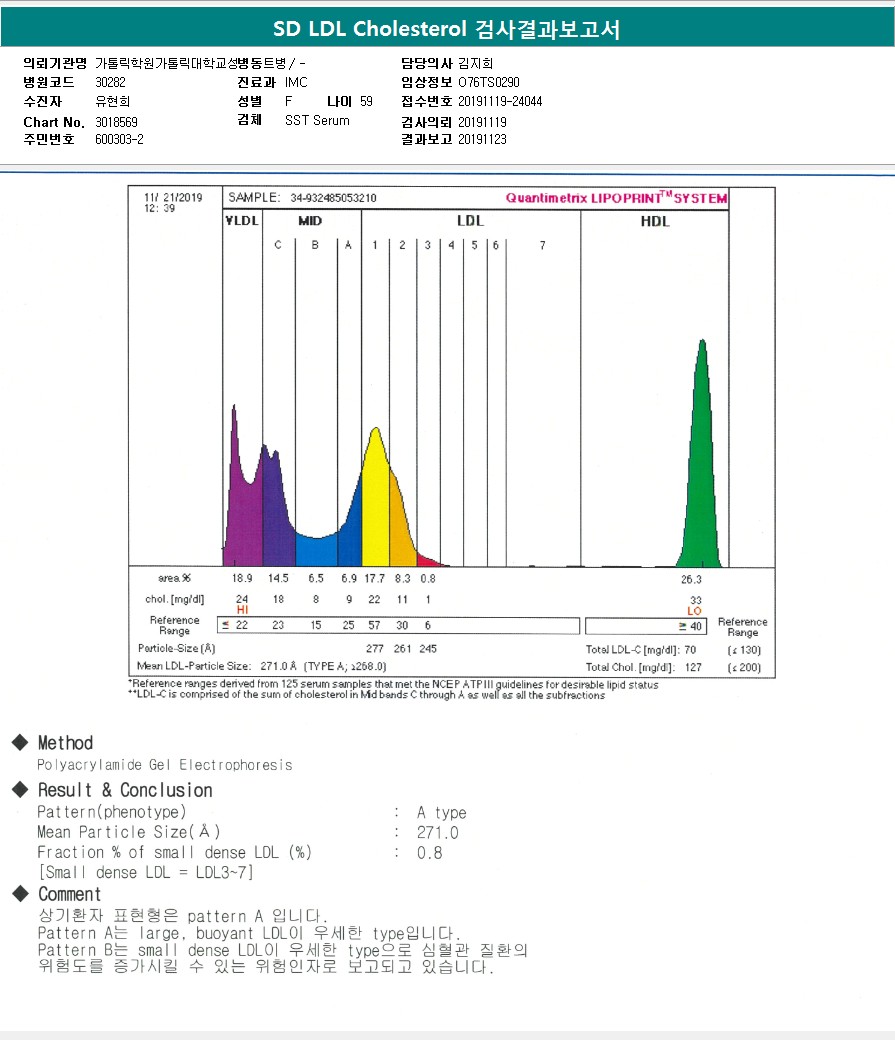This screenshot has width=895, height=1040.
Task: Click VLDL area % value "18.9"
Action: 242,578
